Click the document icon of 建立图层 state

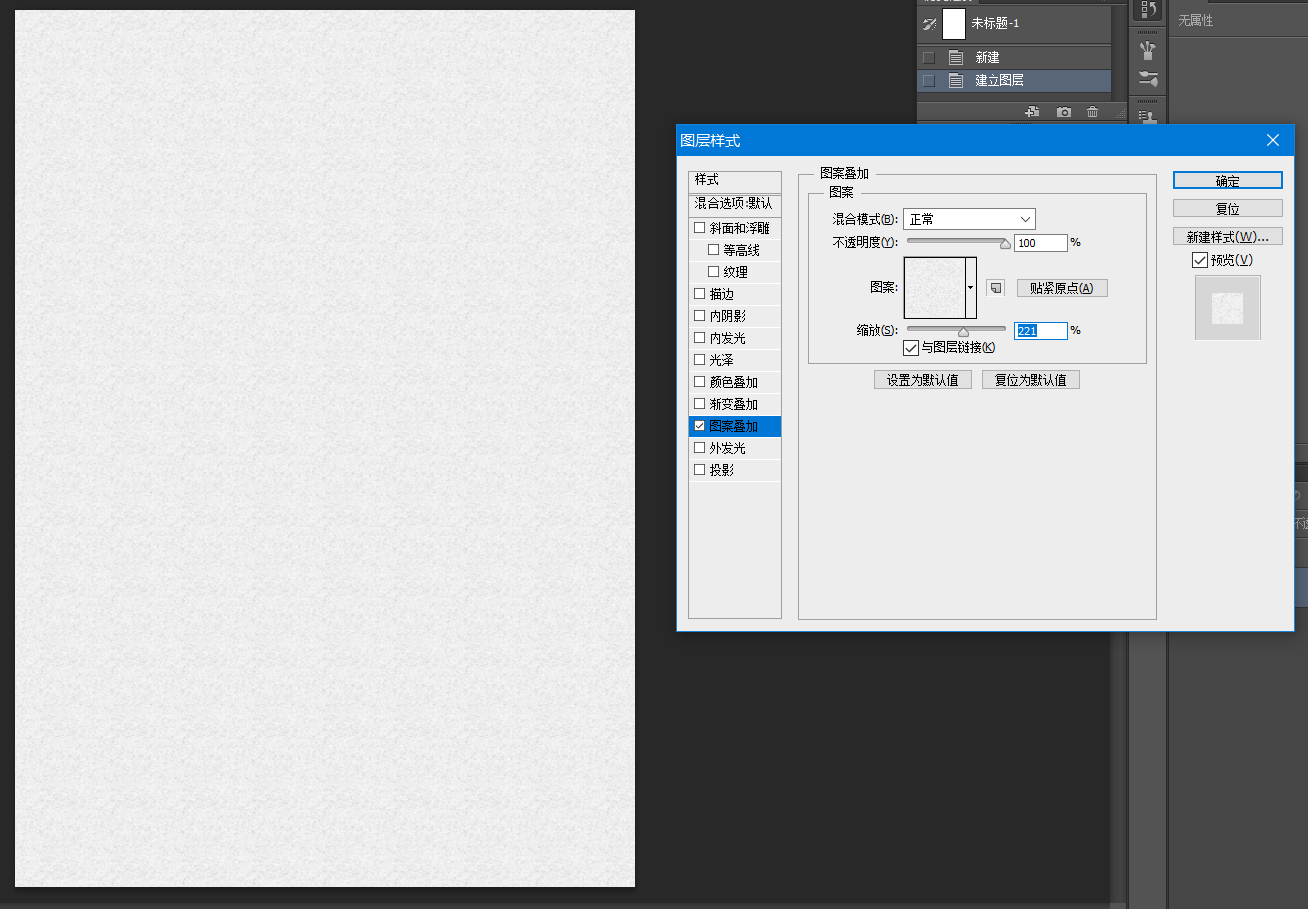tap(956, 81)
